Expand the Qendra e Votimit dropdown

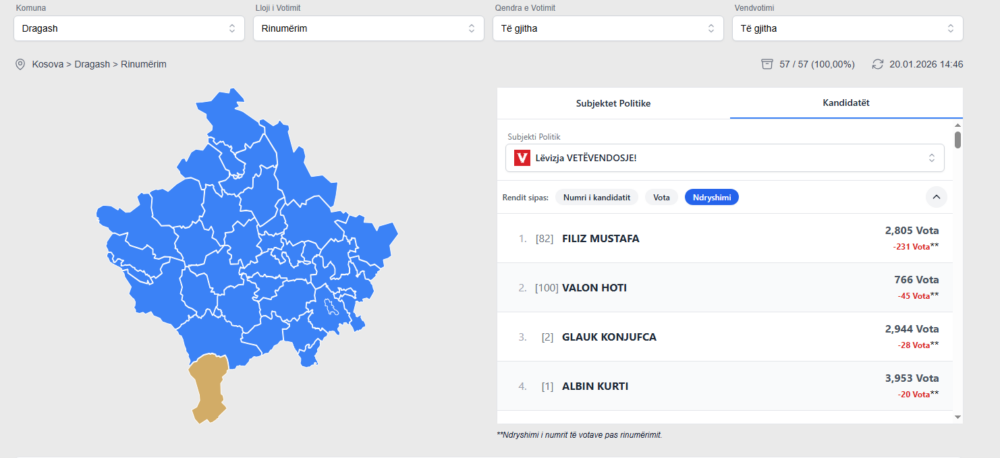(607, 29)
